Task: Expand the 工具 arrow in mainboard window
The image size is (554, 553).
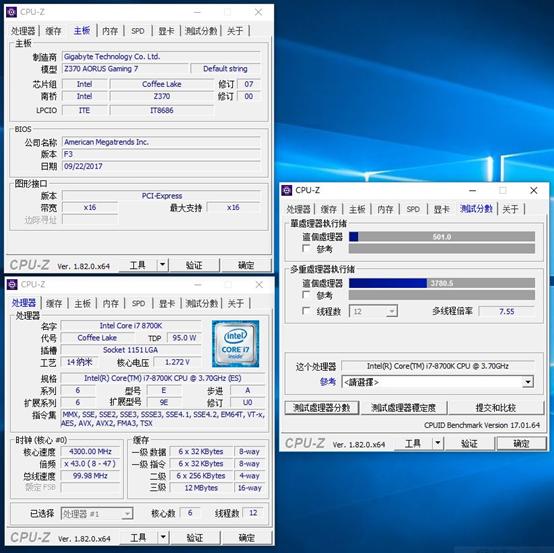Action: 163,265
